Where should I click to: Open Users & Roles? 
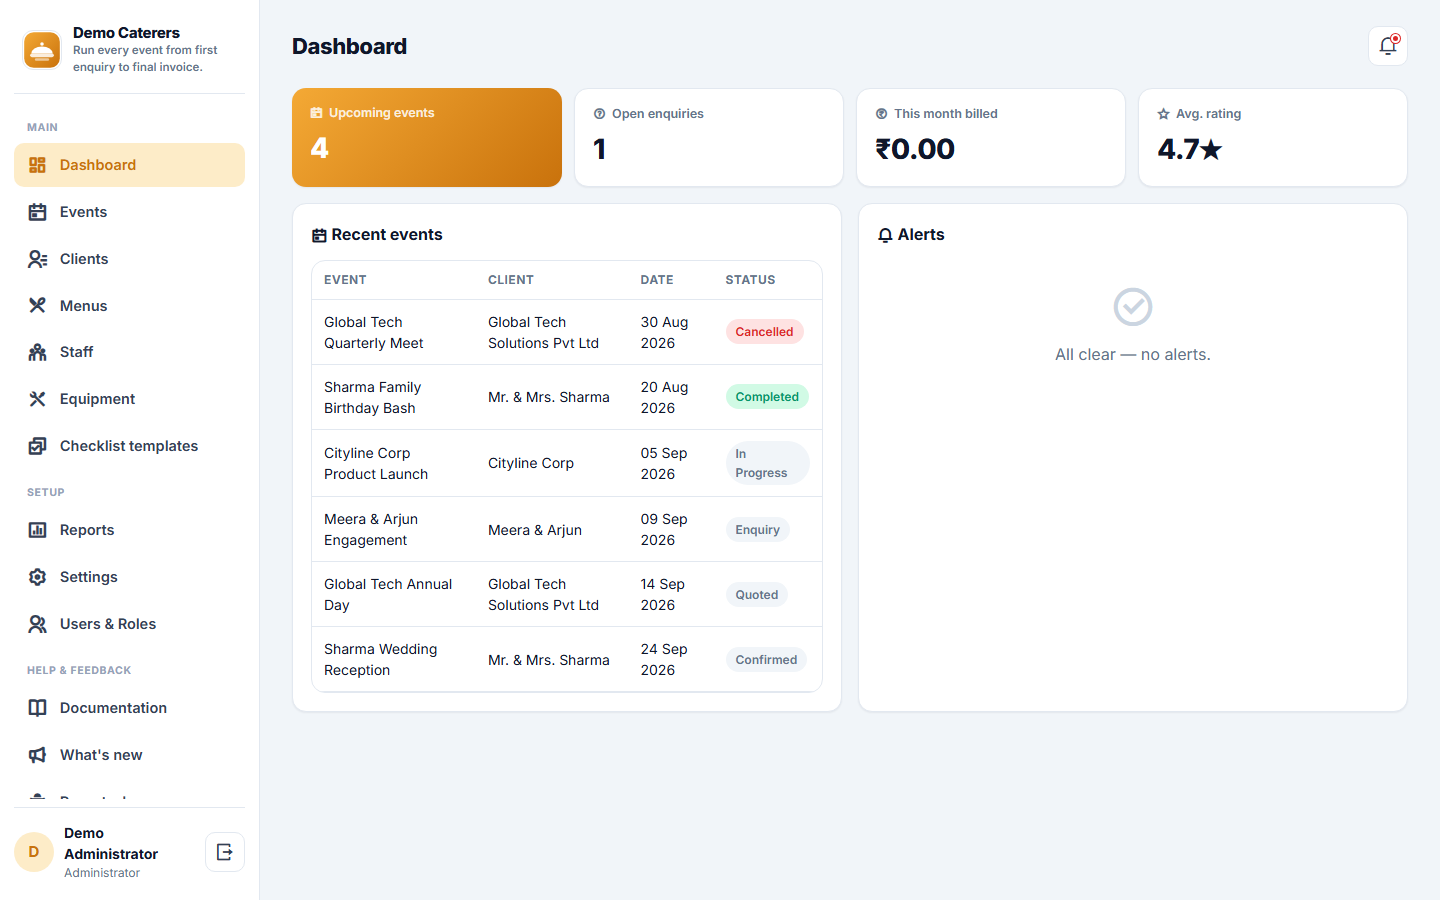(129, 624)
